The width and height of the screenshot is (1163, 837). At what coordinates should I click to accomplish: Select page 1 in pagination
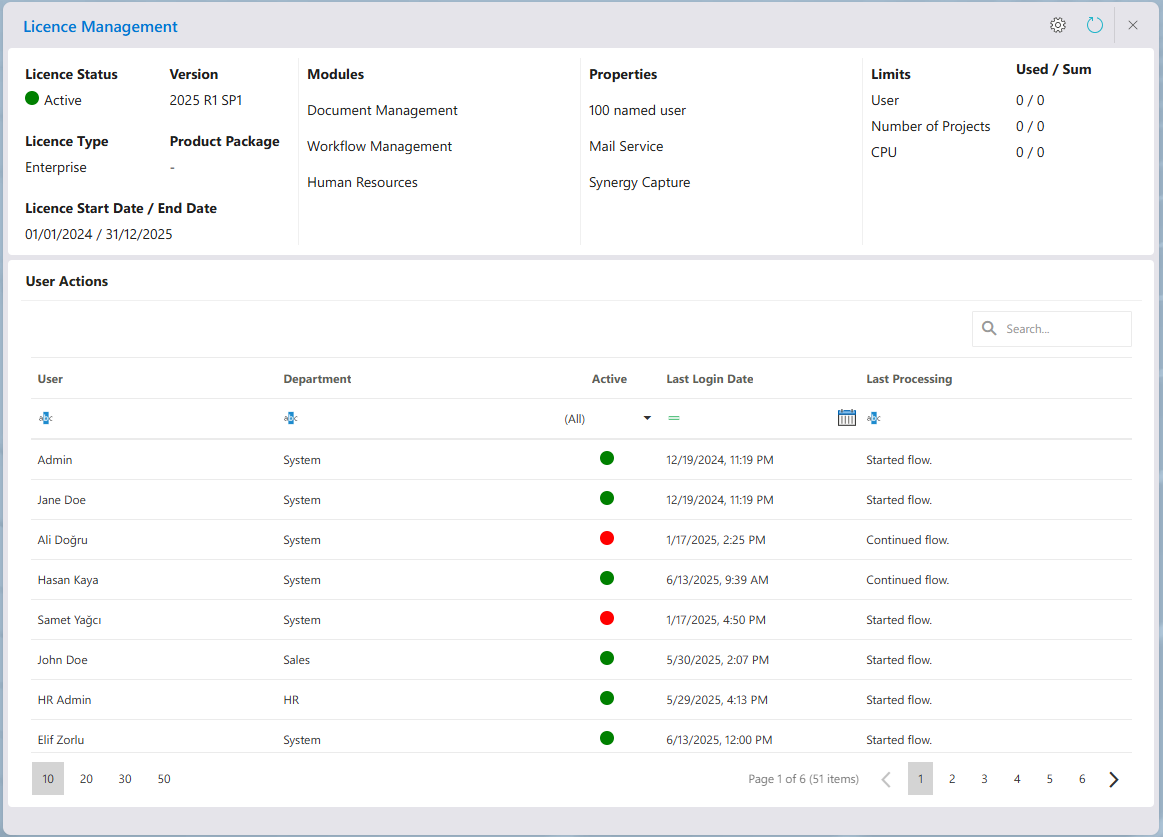pyautogui.click(x=920, y=779)
